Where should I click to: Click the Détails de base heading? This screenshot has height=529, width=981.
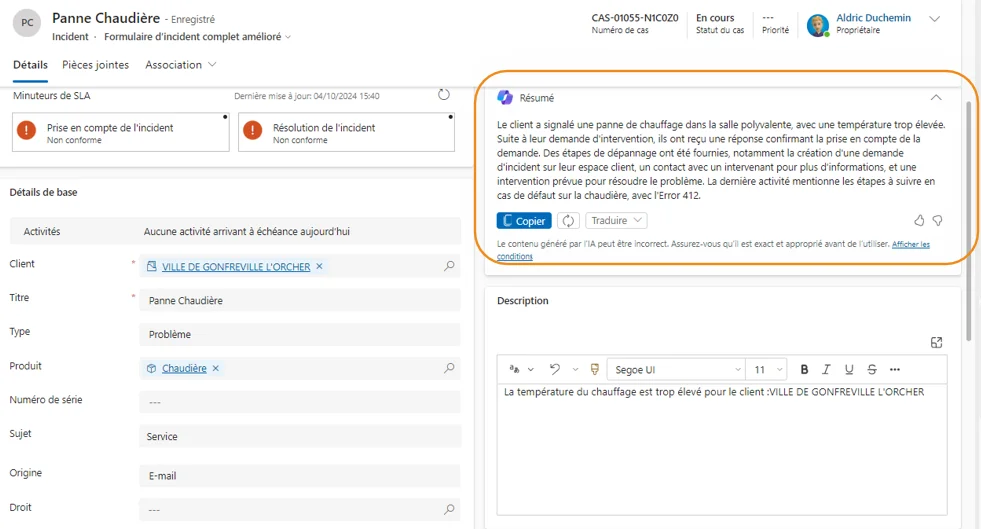[x=43, y=193]
